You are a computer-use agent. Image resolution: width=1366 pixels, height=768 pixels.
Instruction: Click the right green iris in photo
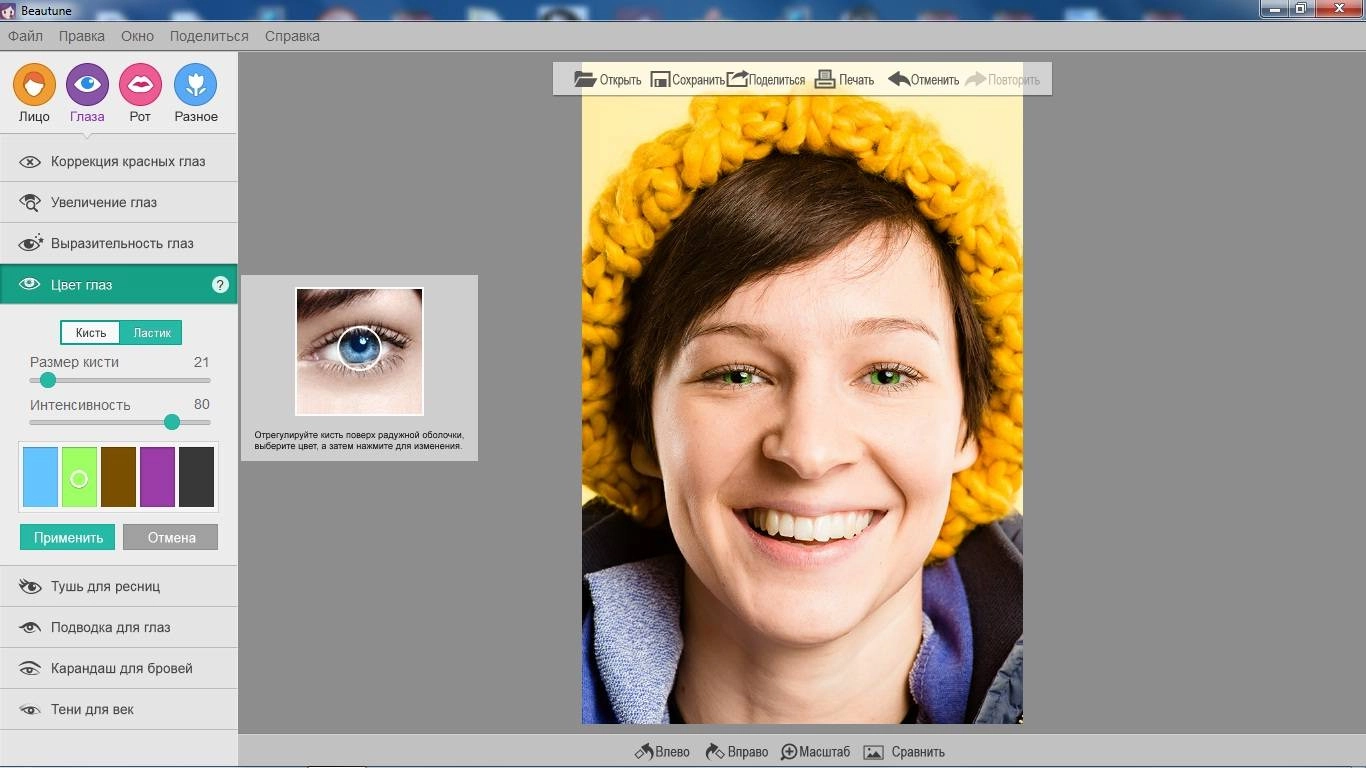click(x=885, y=377)
